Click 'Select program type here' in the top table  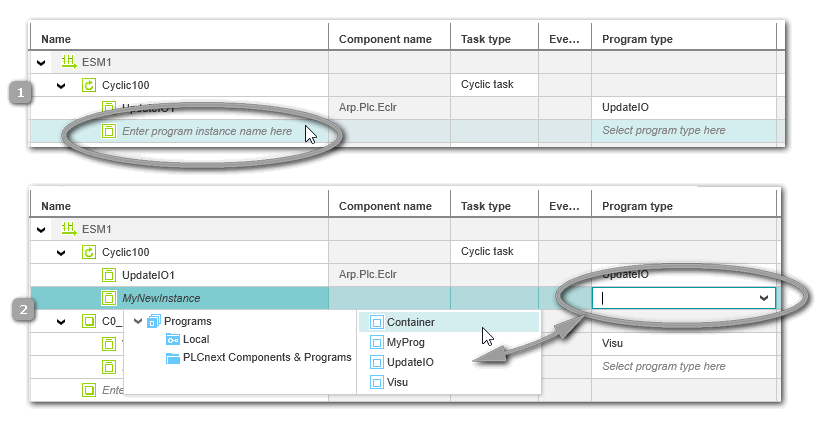(x=663, y=131)
